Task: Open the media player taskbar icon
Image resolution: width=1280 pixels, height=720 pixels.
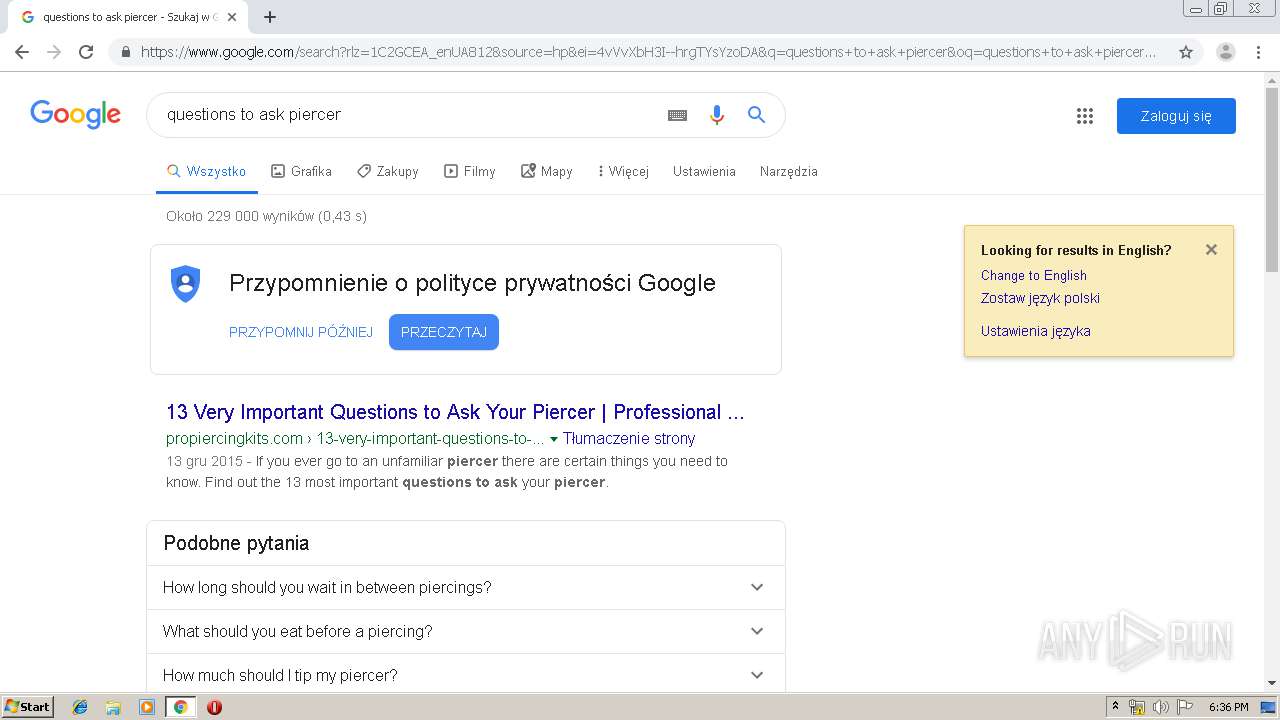Action: [147, 707]
